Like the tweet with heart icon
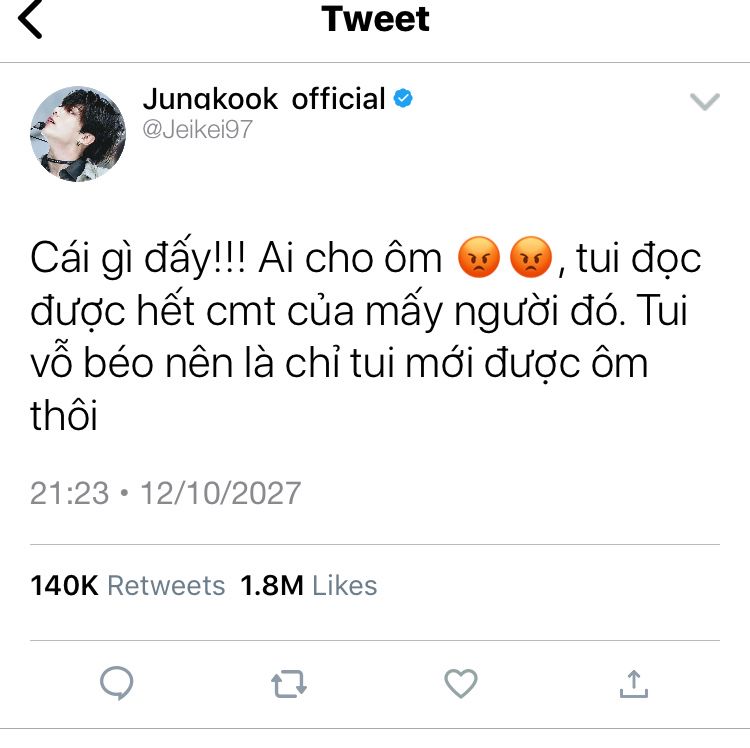The height and width of the screenshot is (748, 750). point(461,683)
